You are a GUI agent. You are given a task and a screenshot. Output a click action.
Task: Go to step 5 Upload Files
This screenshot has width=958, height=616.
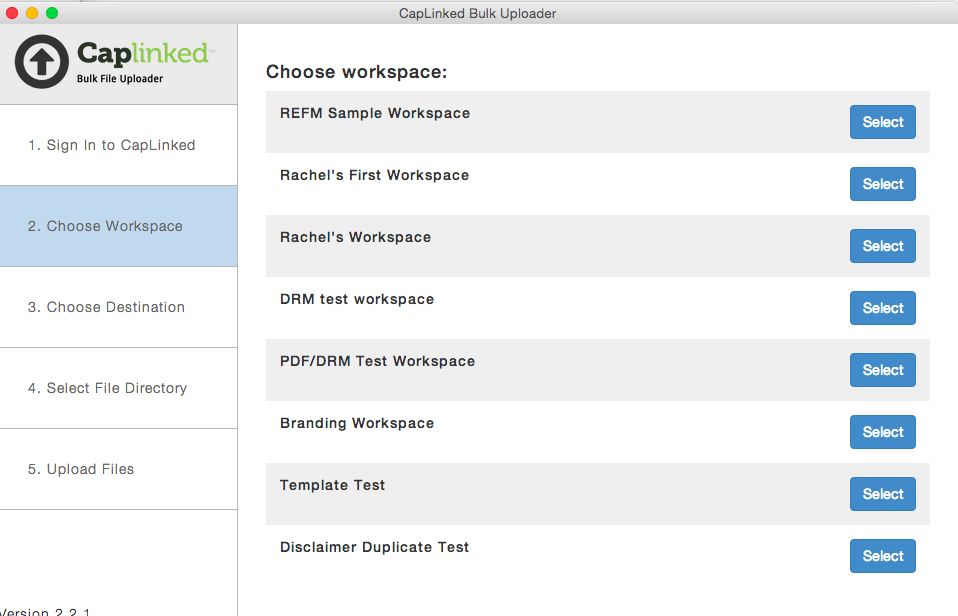click(119, 469)
